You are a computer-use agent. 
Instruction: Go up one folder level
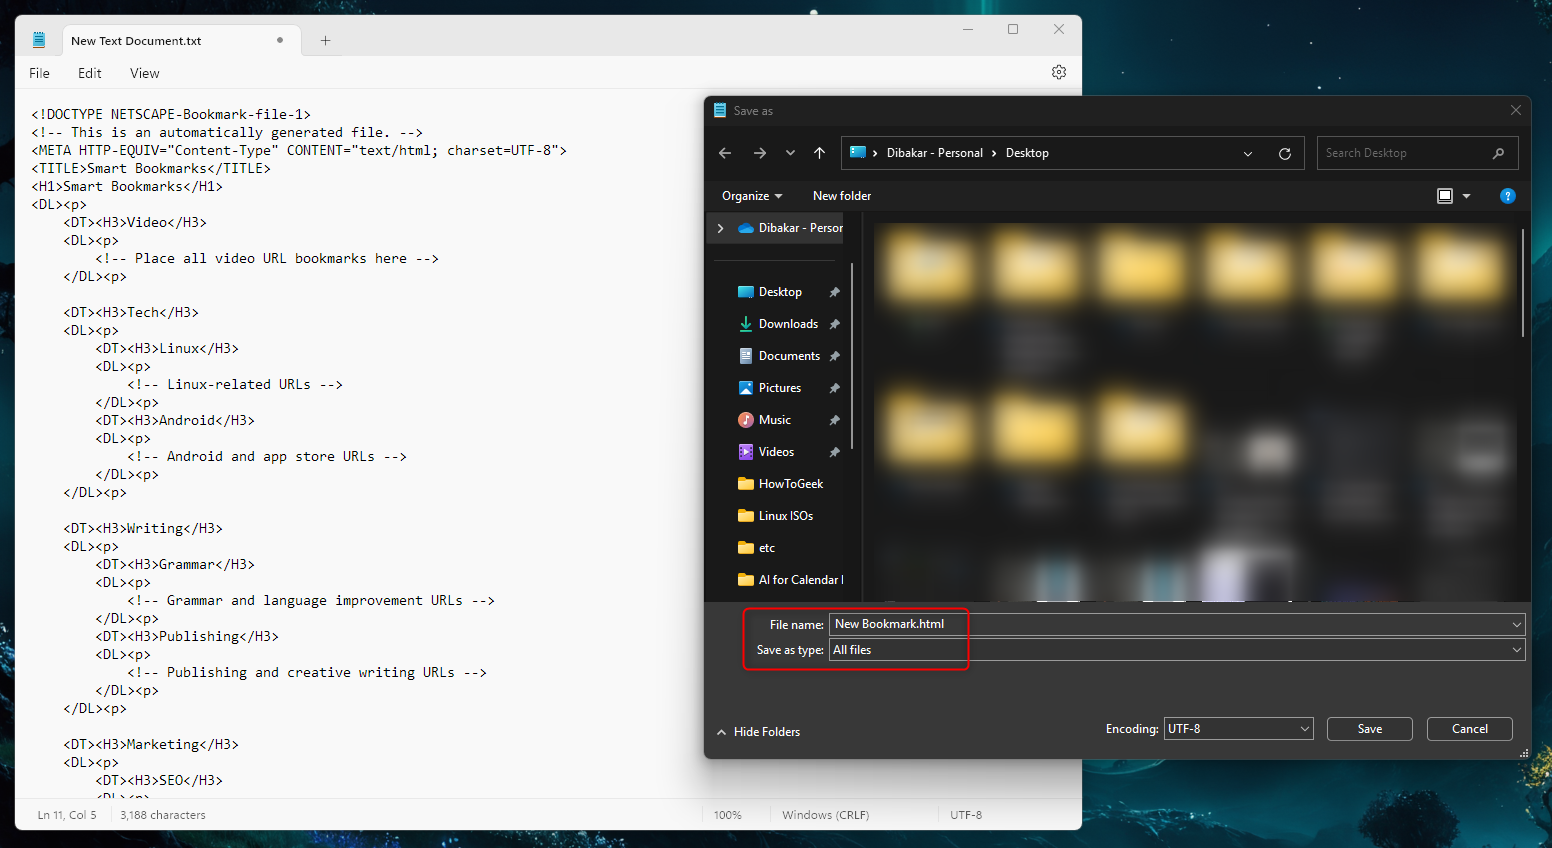pos(819,152)
